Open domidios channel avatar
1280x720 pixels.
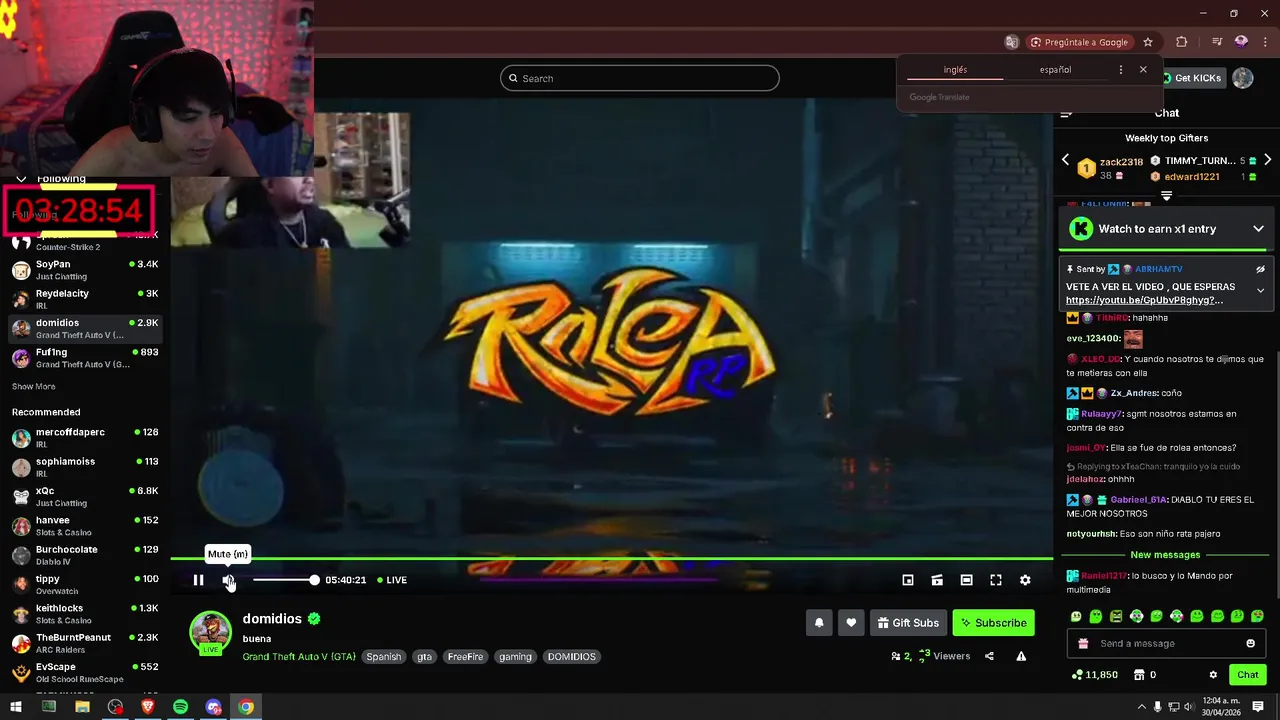point(210,632)
